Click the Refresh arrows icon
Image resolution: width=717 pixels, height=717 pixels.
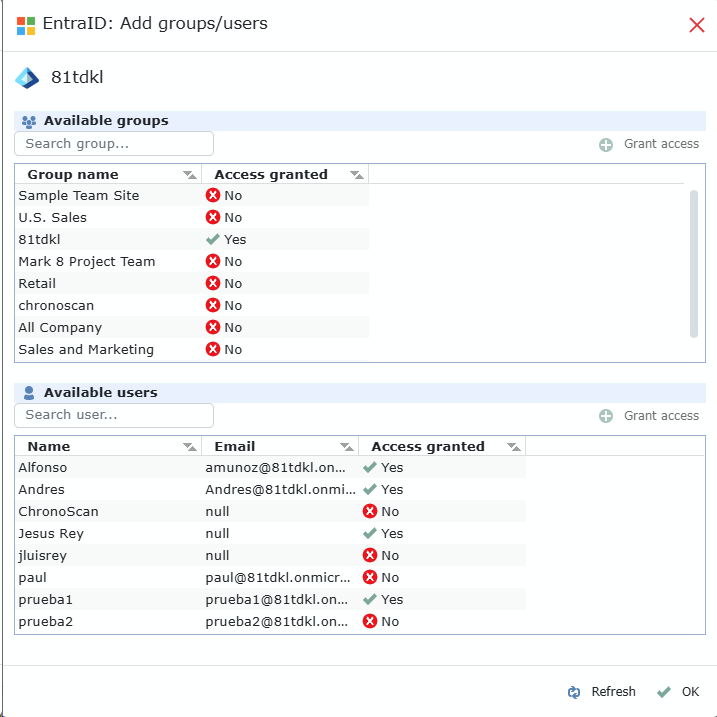click(x=574, y=692)
